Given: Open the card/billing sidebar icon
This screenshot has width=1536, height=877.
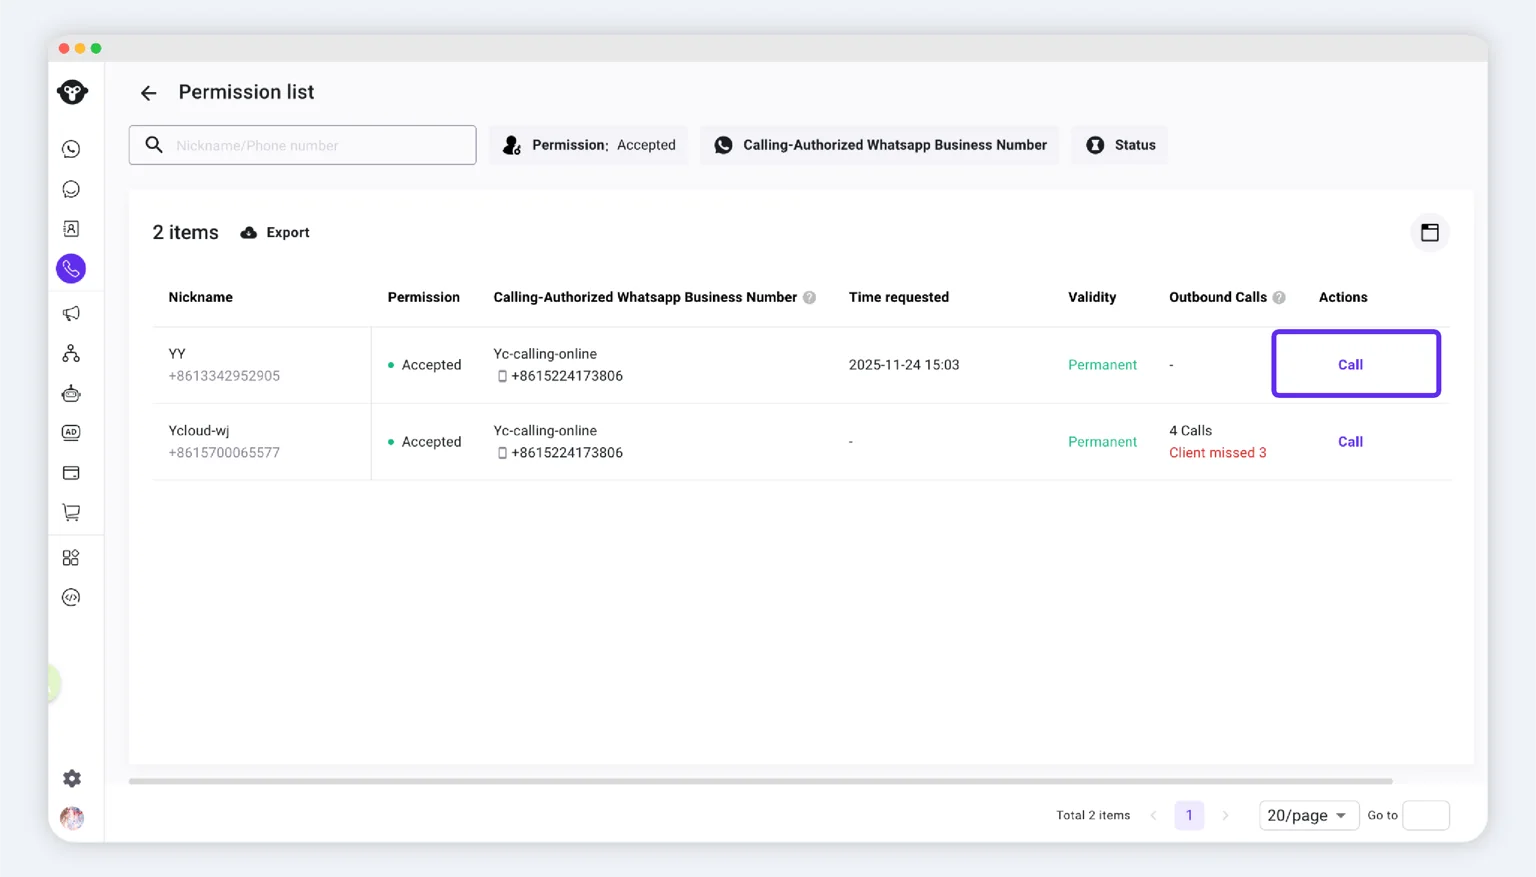Looking at the screenshot, I should click(x=71, y=473).
